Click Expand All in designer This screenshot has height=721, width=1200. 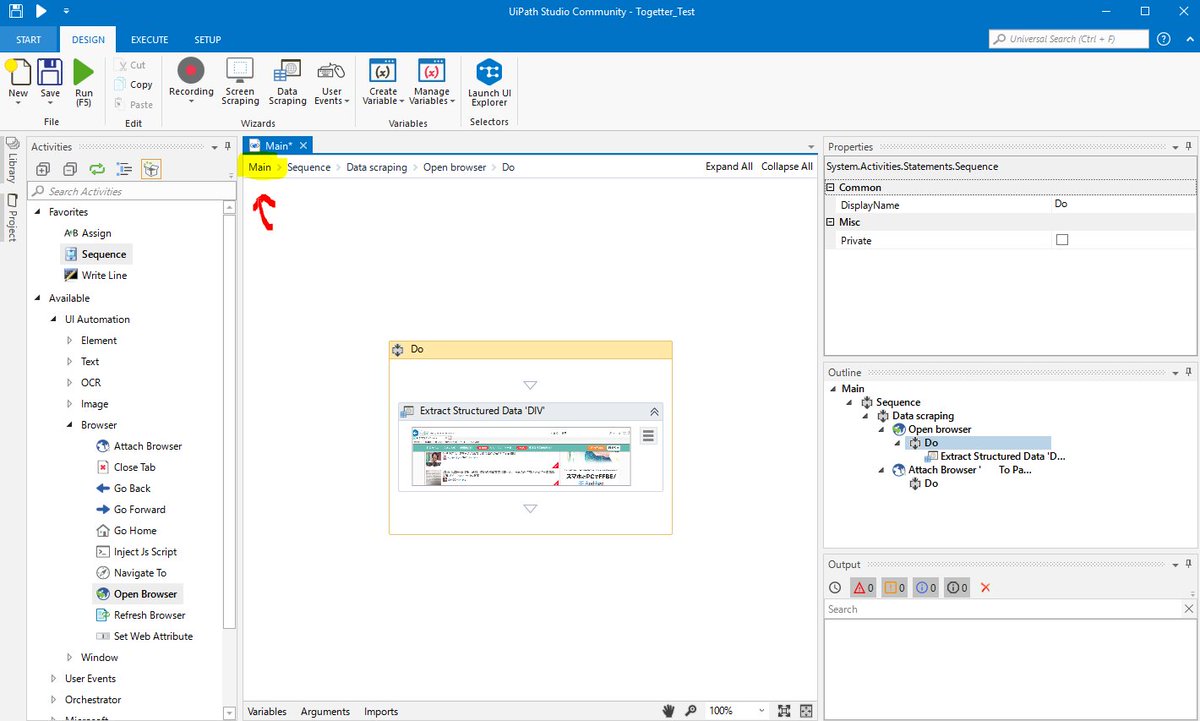[729, 167]
